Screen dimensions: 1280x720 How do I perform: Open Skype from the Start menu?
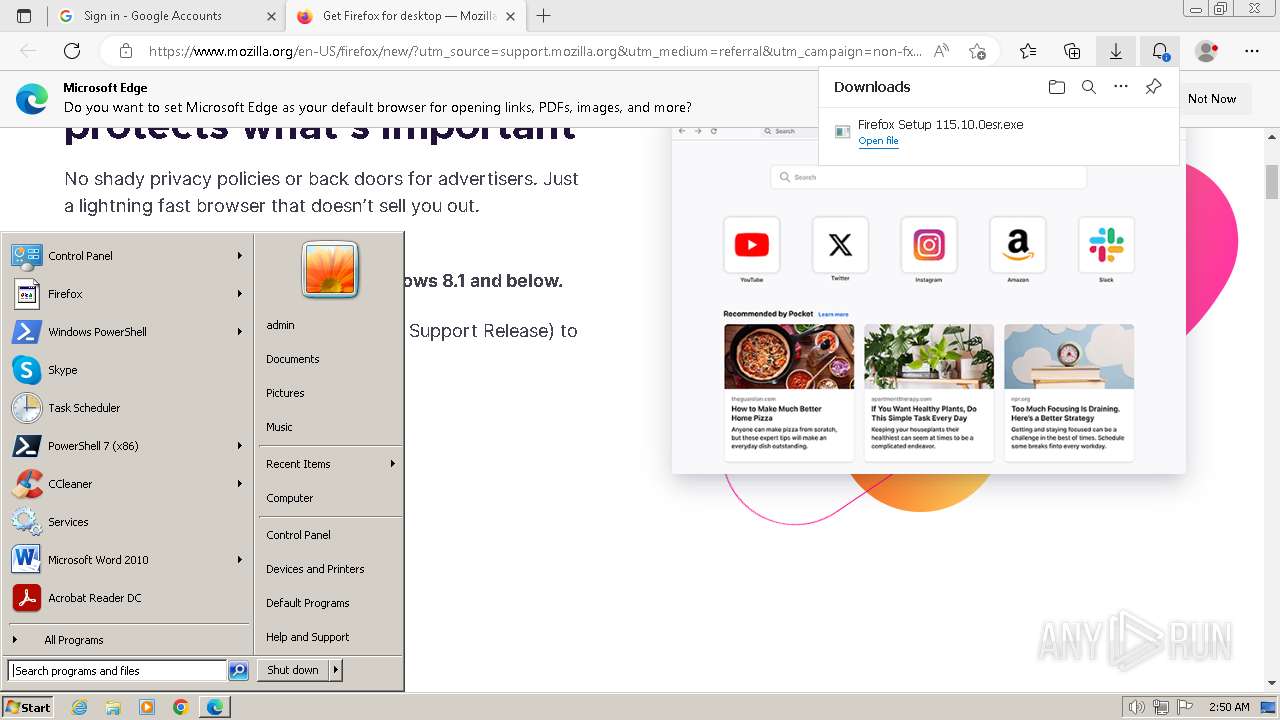(128, 370)
